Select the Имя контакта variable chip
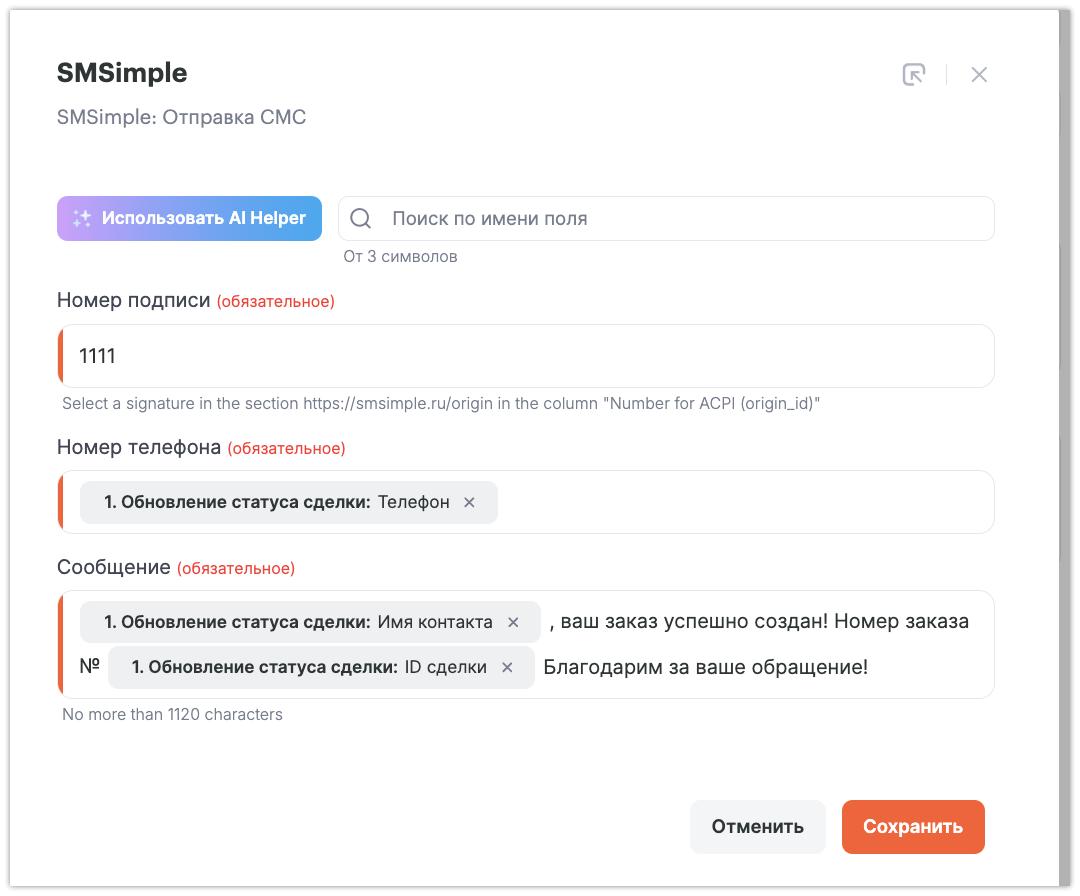 coord(298,622)
